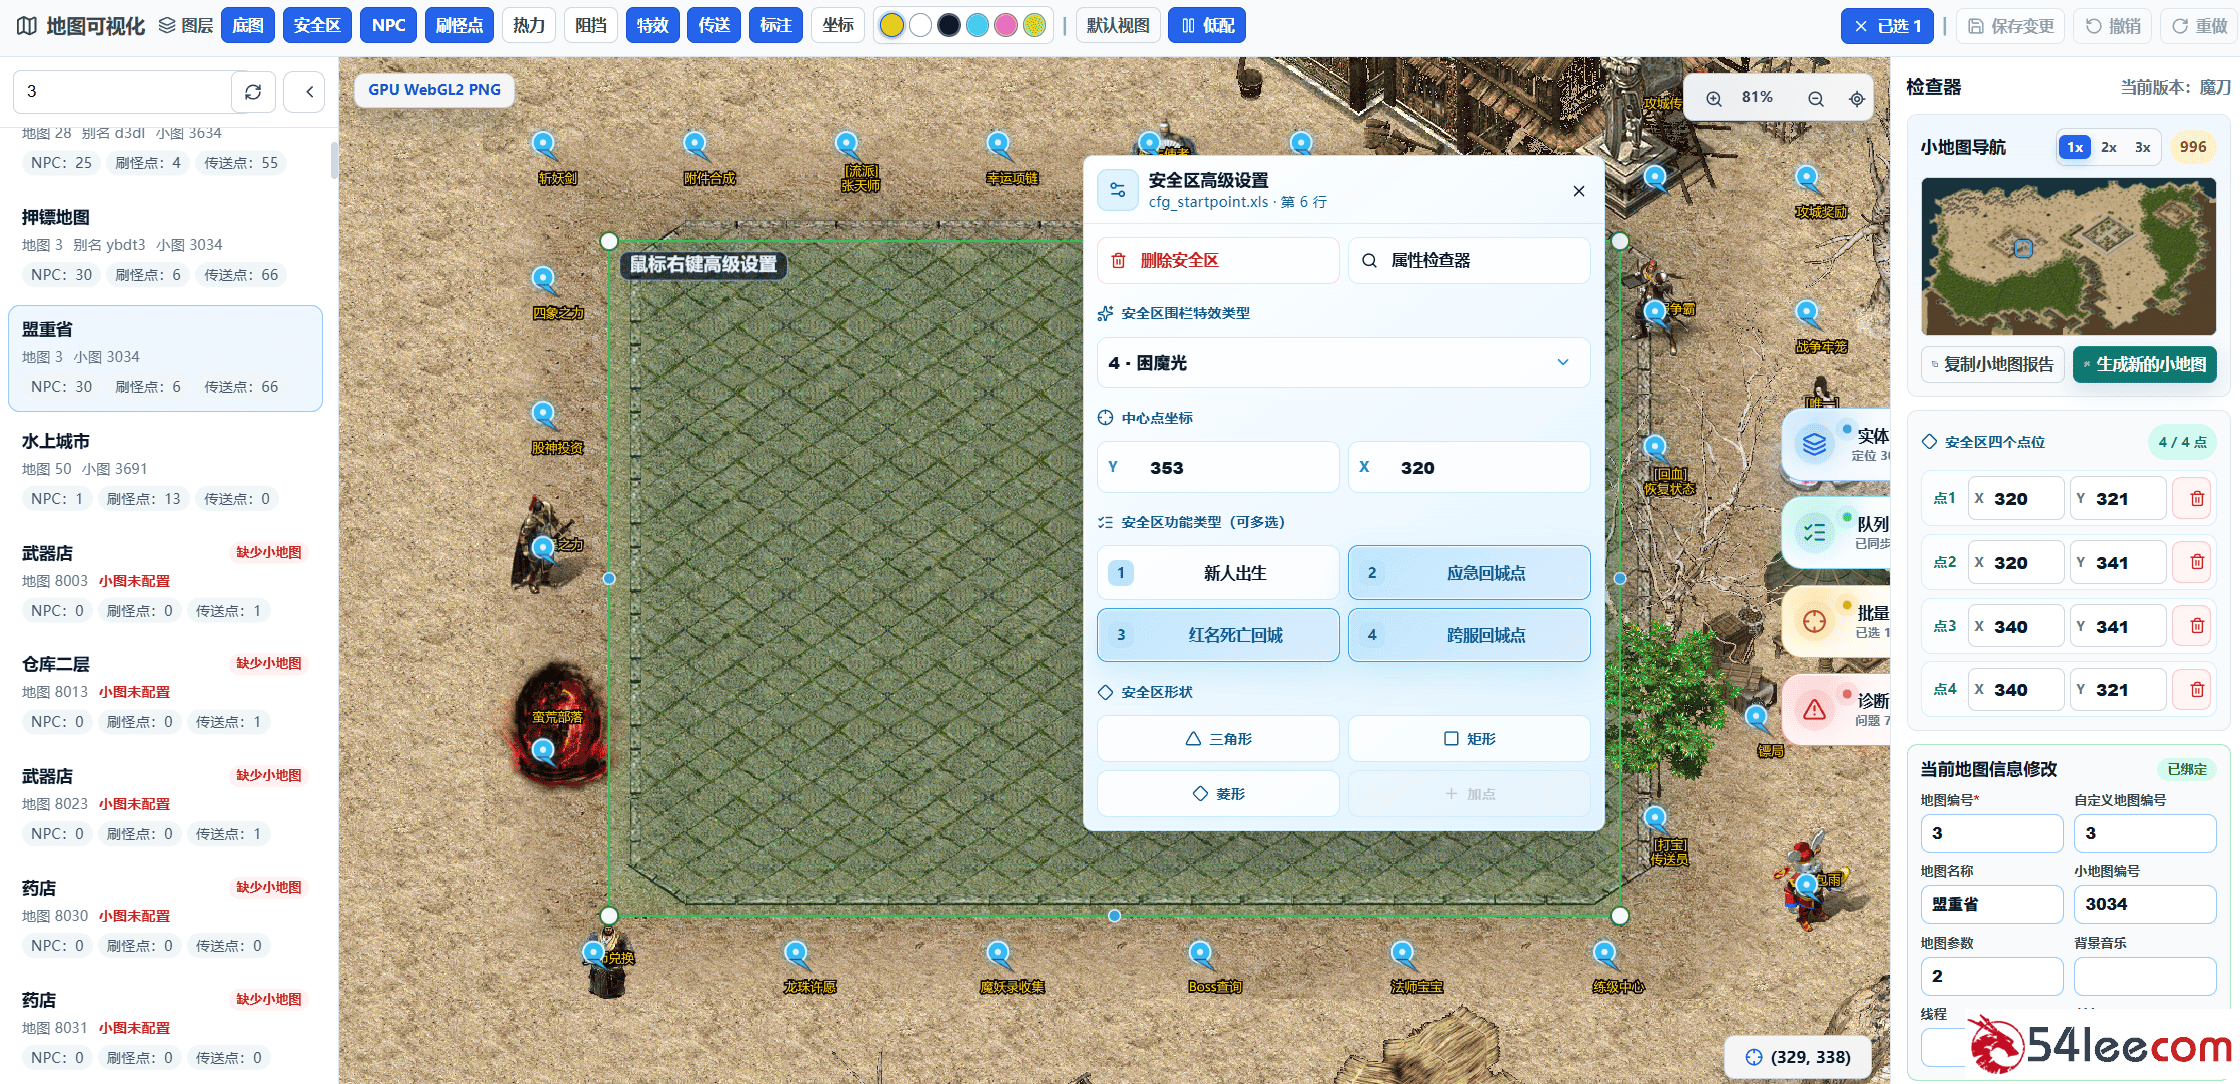Toggle the 特效 layer
The width and height of the screenshot is (2240, 1084).
click(x=653, y=26)
